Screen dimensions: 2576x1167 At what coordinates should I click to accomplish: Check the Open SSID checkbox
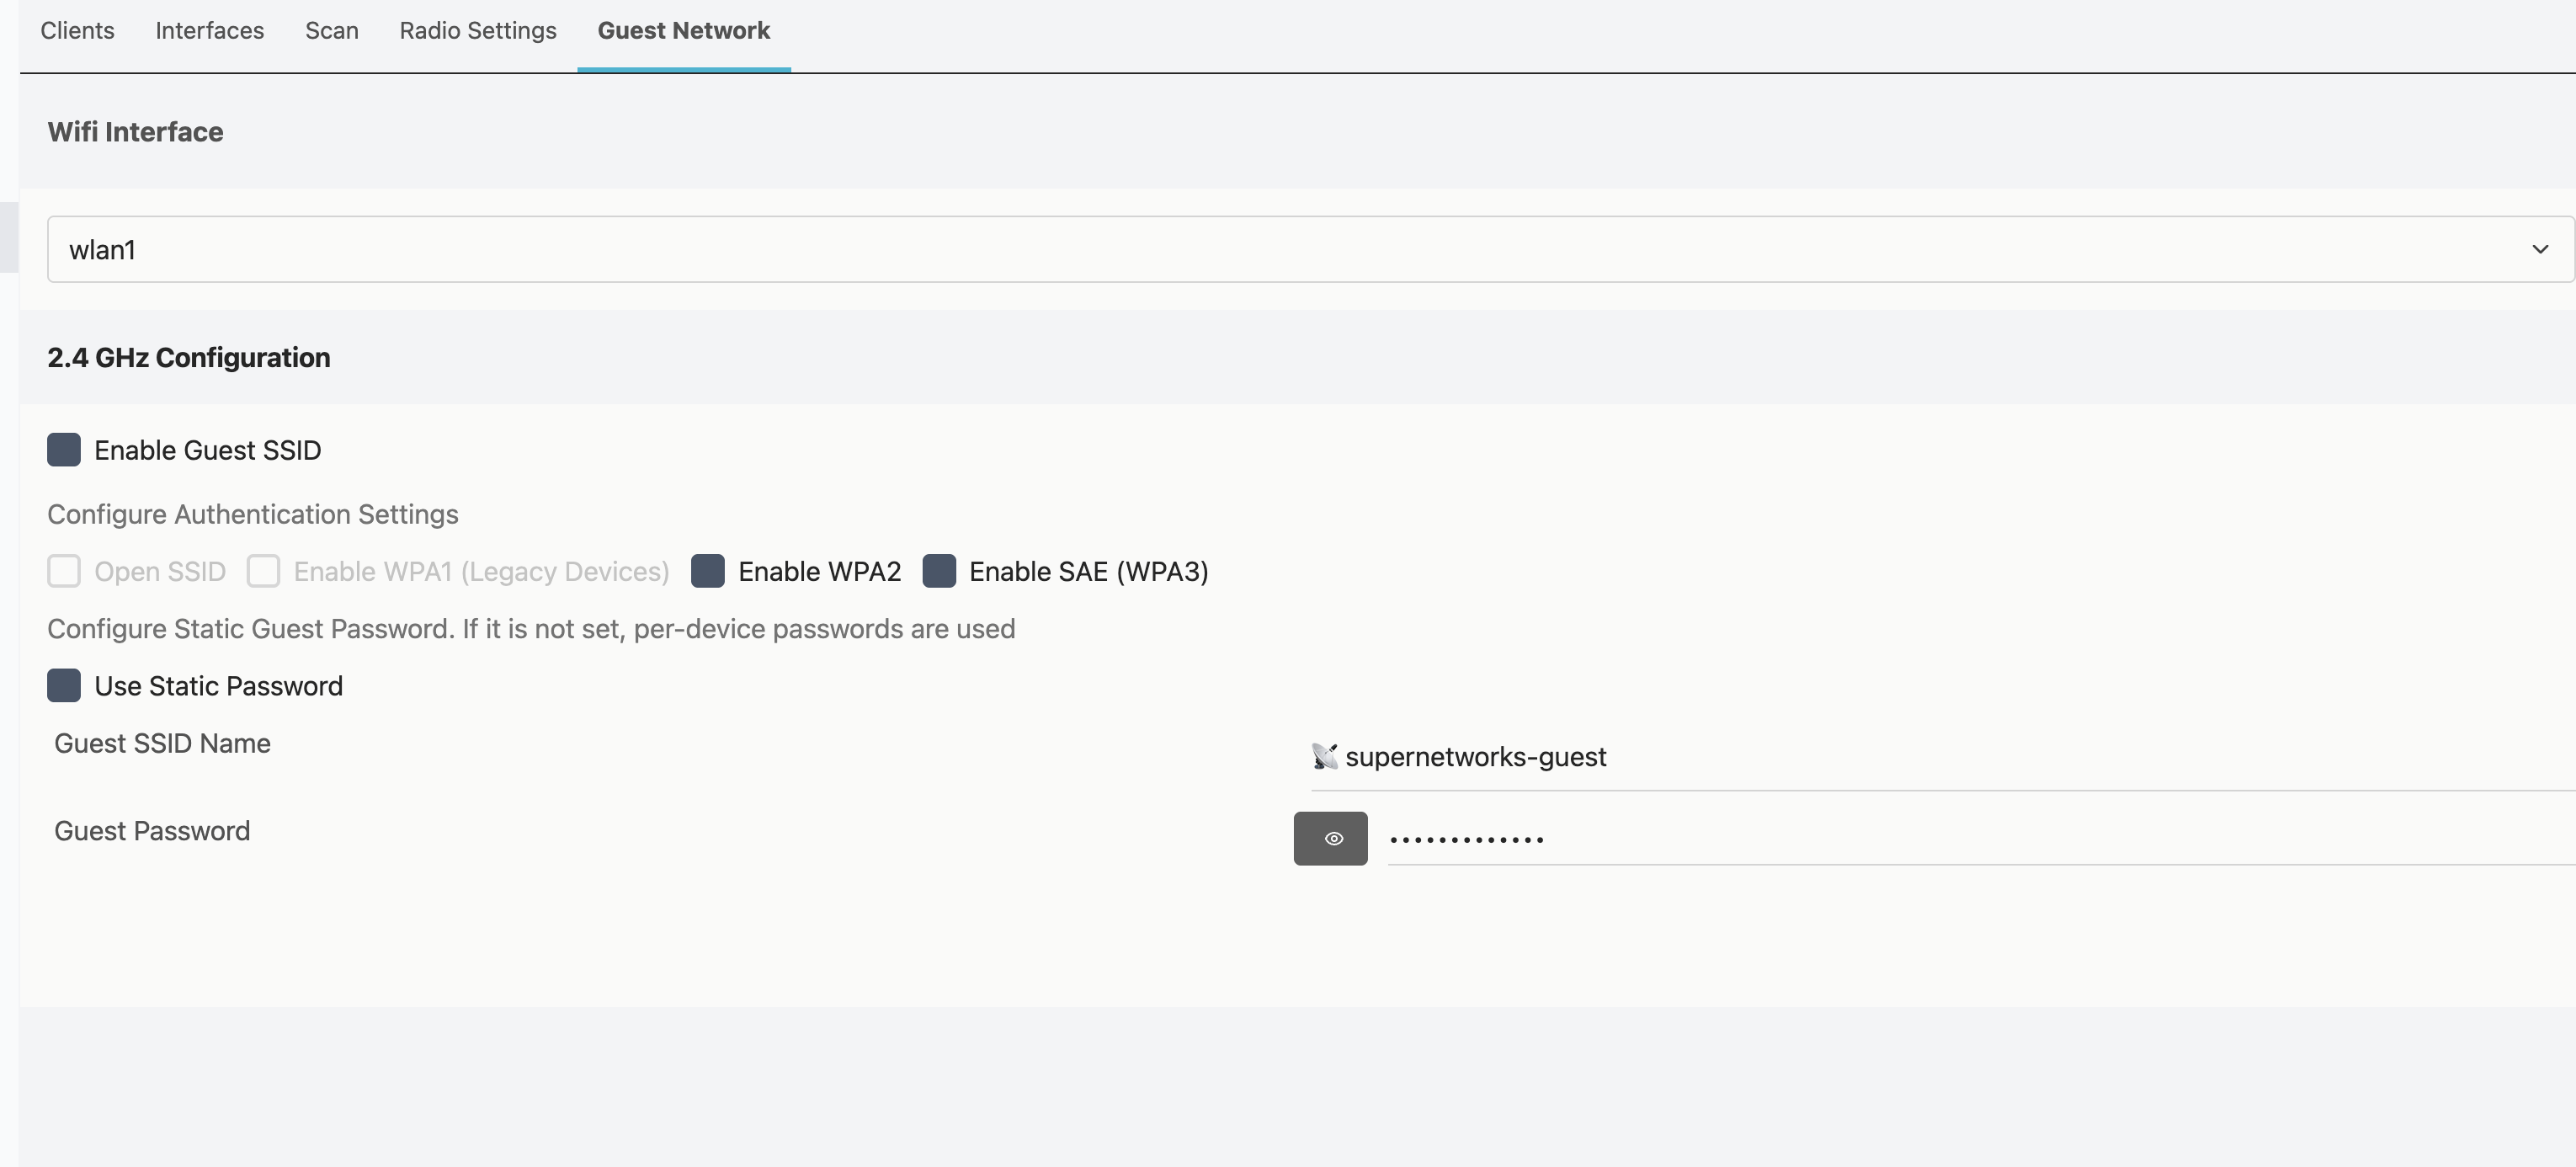[64, 571]
